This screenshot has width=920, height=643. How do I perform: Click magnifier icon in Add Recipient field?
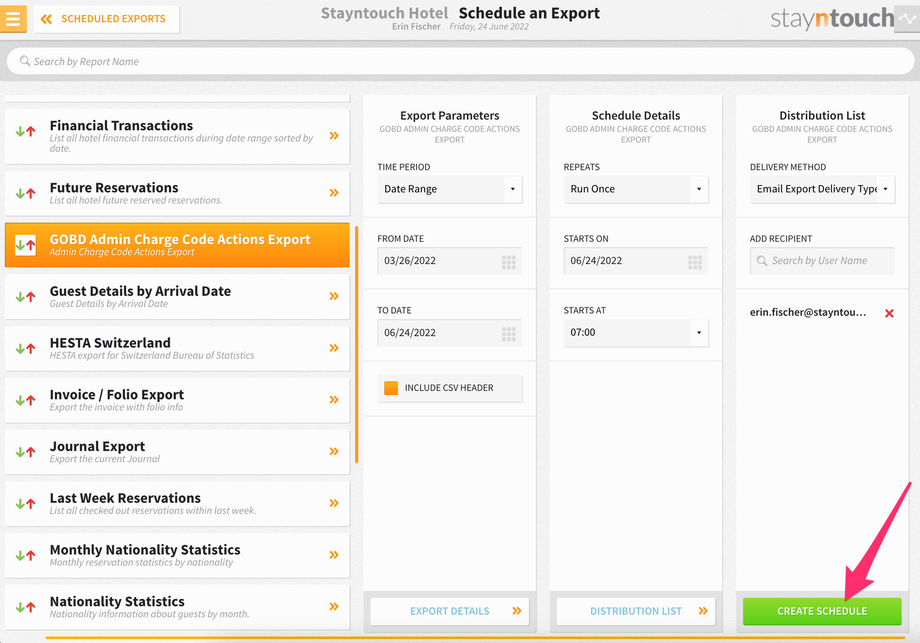762,260
